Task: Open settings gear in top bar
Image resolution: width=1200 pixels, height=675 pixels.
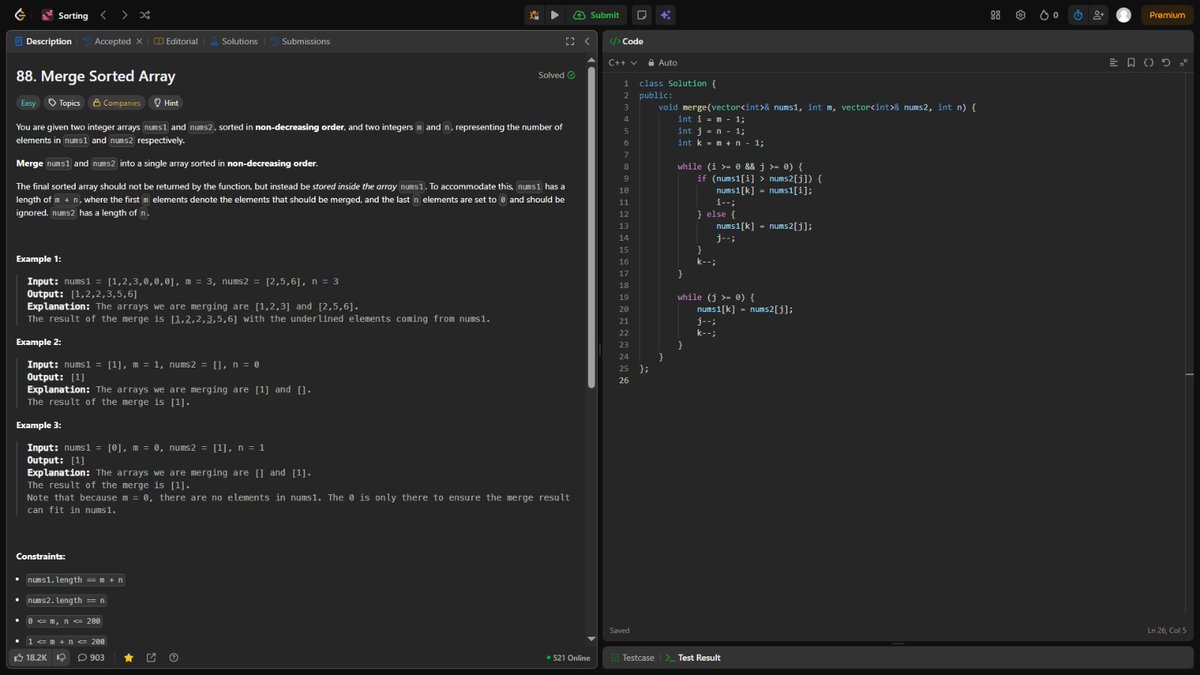Action: (x=1020, y=15)
